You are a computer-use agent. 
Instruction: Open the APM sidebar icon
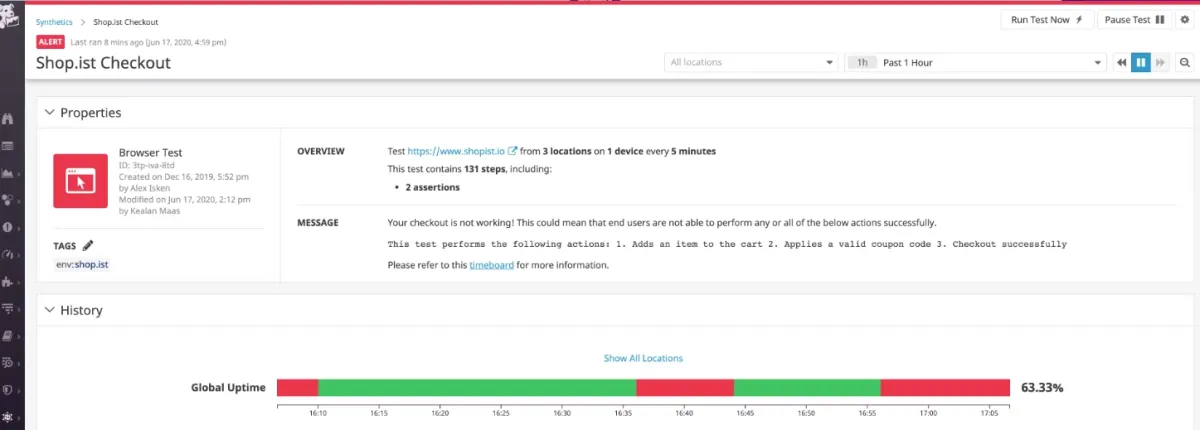point(8,308)
